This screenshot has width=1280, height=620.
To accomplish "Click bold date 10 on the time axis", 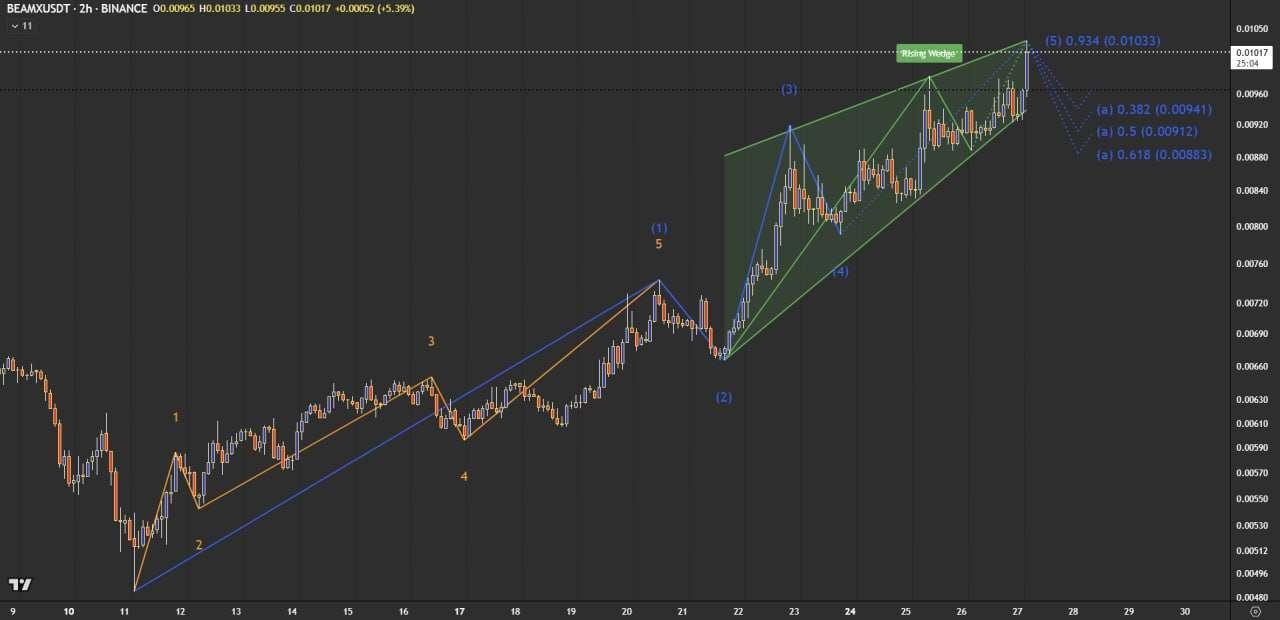I will coord(68,611).
